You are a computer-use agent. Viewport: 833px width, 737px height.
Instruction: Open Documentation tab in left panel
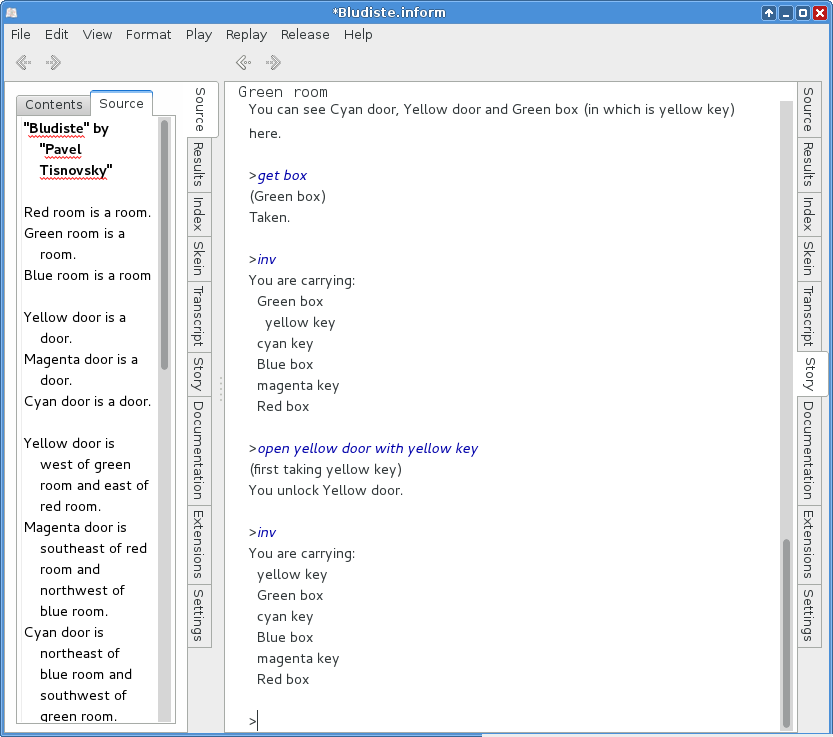[199, 450]
